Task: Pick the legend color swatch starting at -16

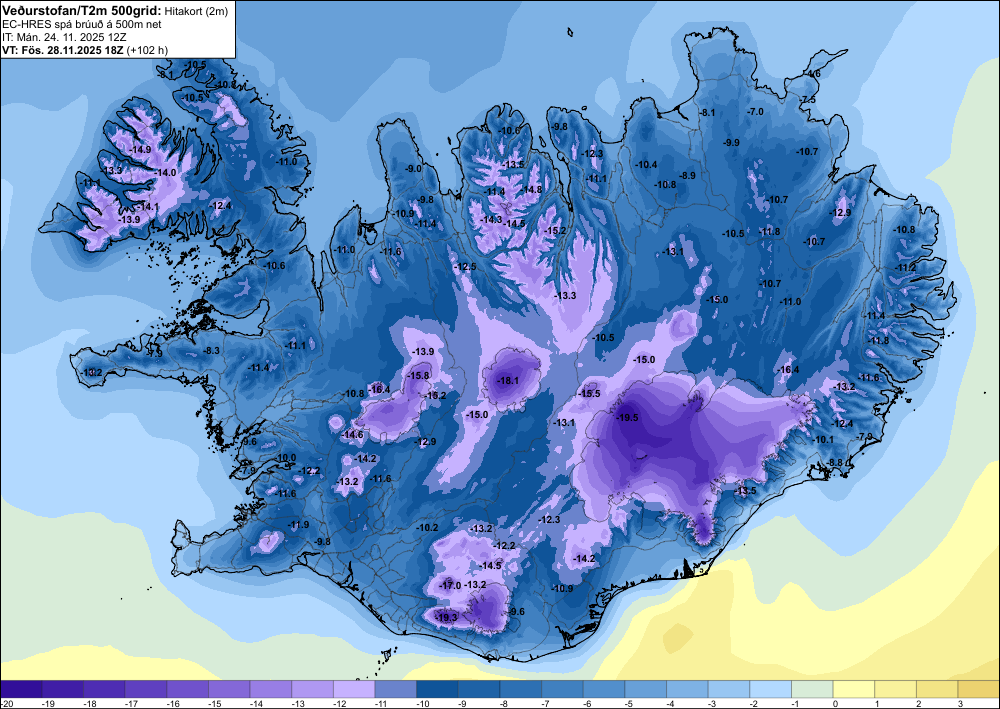Action: coord(188,689)
